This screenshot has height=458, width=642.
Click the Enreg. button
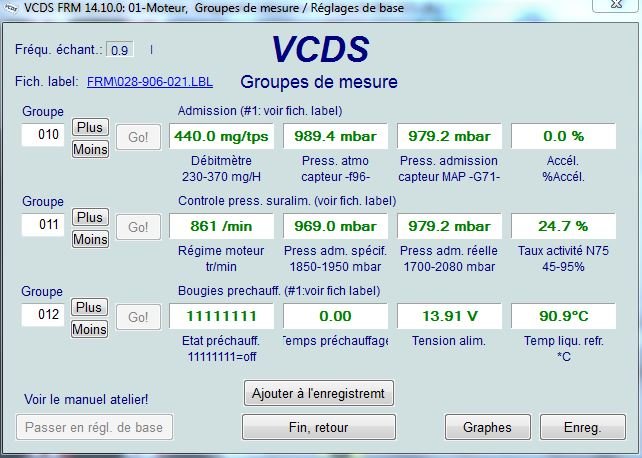[583, 427]
